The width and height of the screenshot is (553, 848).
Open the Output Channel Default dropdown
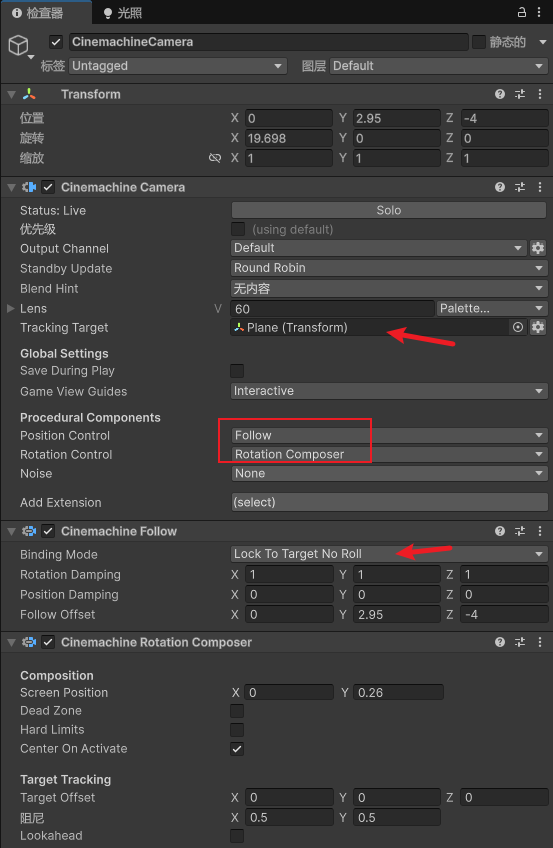378,248
